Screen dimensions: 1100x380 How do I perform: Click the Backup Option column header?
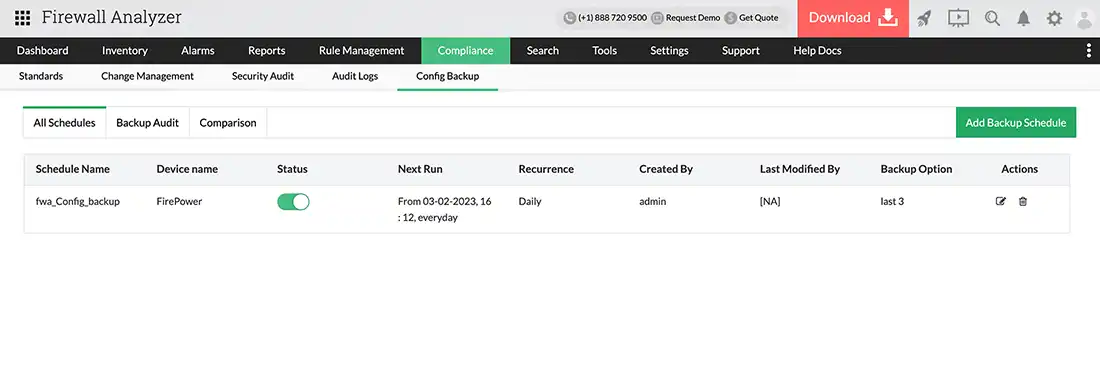pos(916,169)
